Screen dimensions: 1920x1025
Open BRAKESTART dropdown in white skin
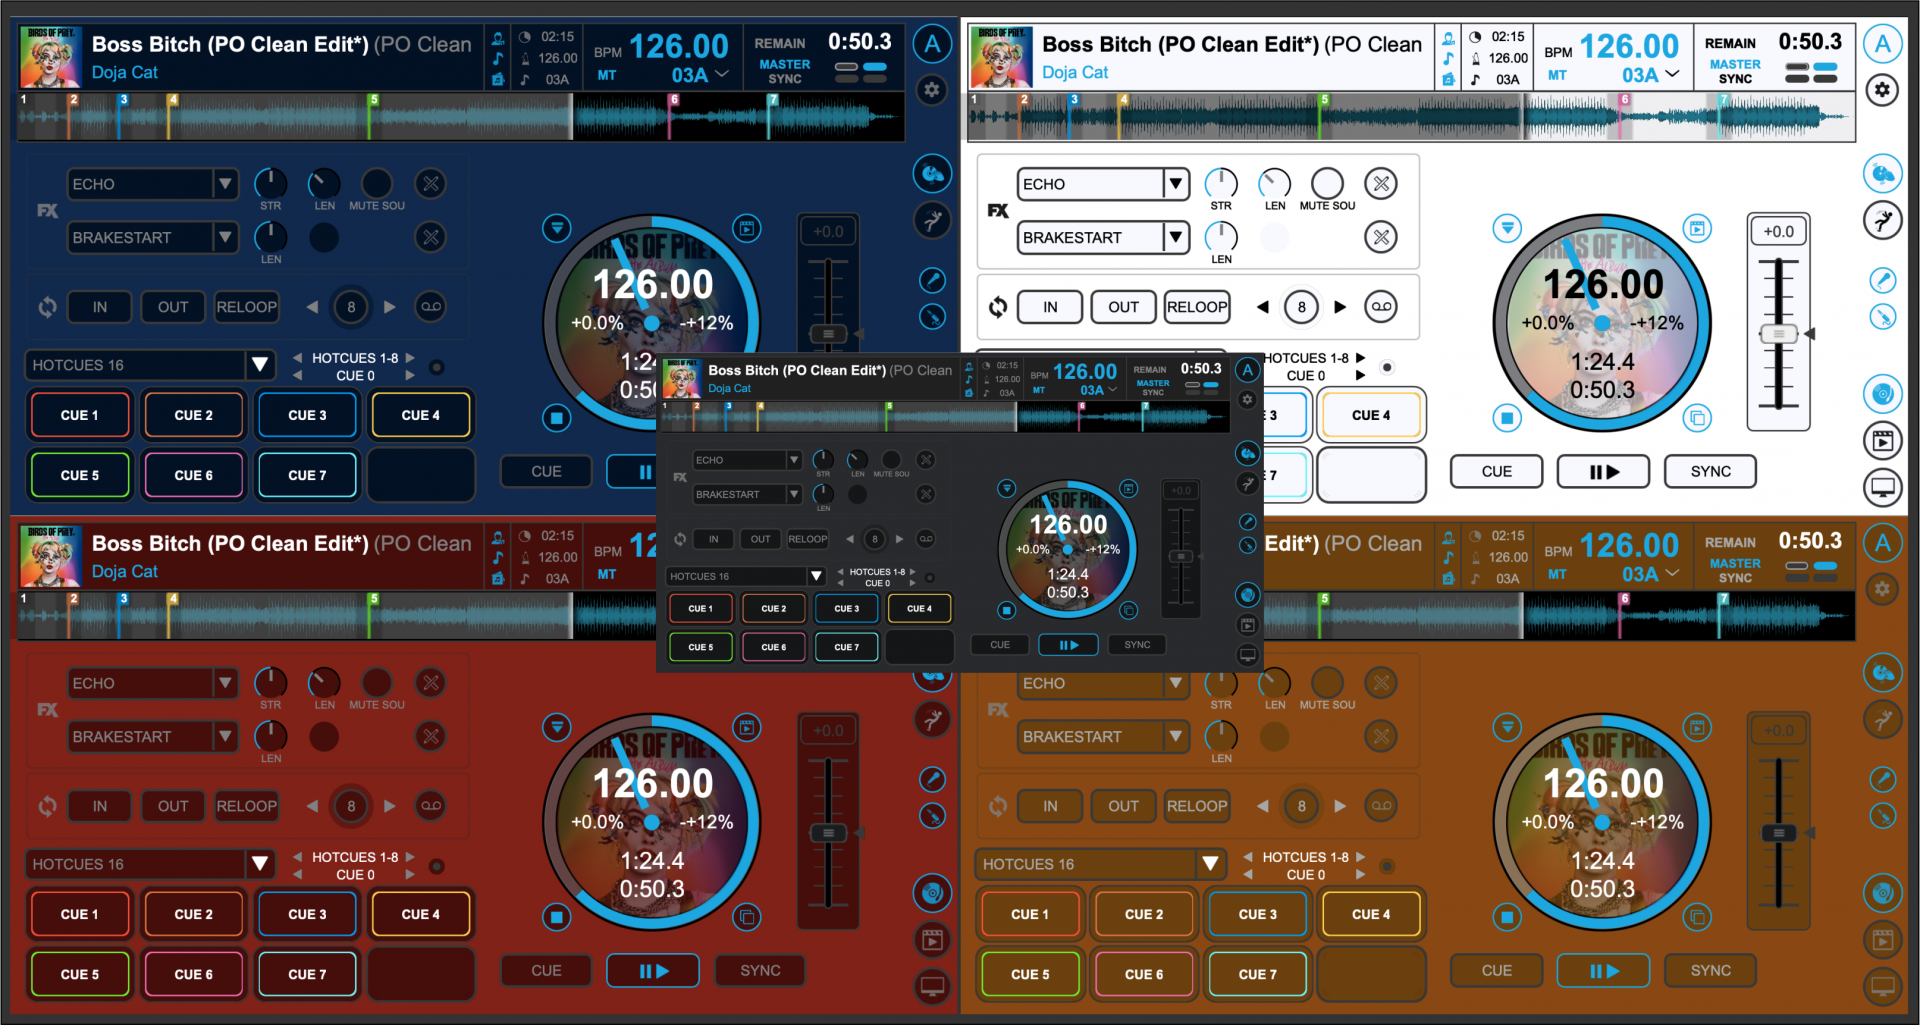[1103, 237]
